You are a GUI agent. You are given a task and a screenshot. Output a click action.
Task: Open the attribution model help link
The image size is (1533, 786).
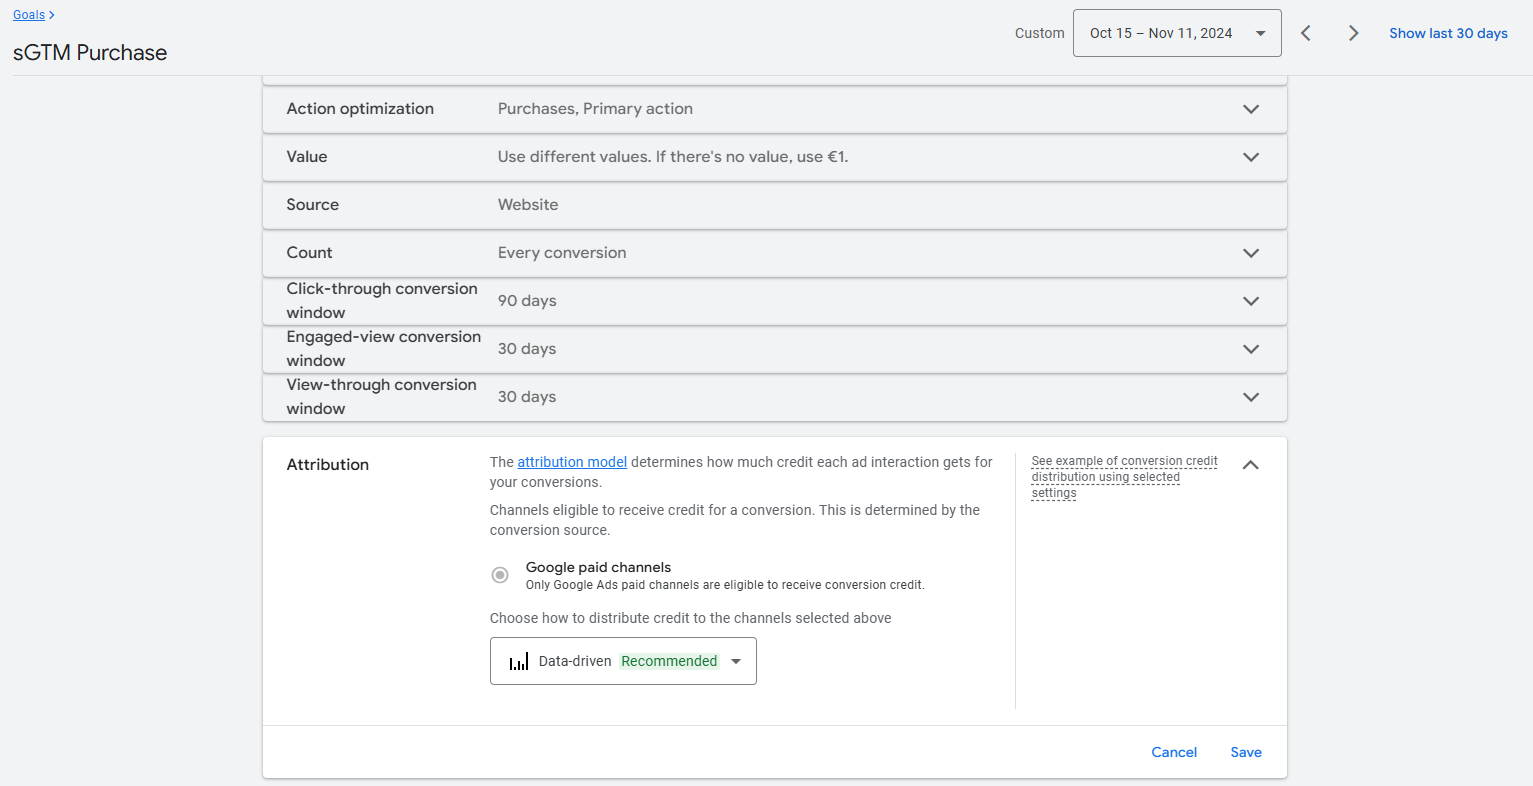click(572, 462)
